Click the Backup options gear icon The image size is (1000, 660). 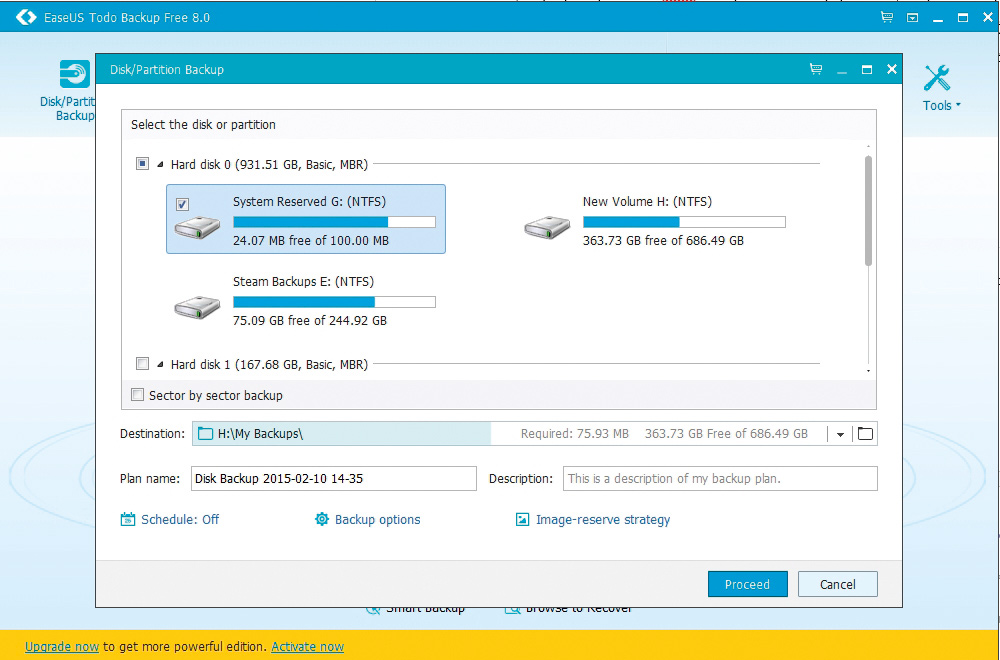(x=322, y=519)
